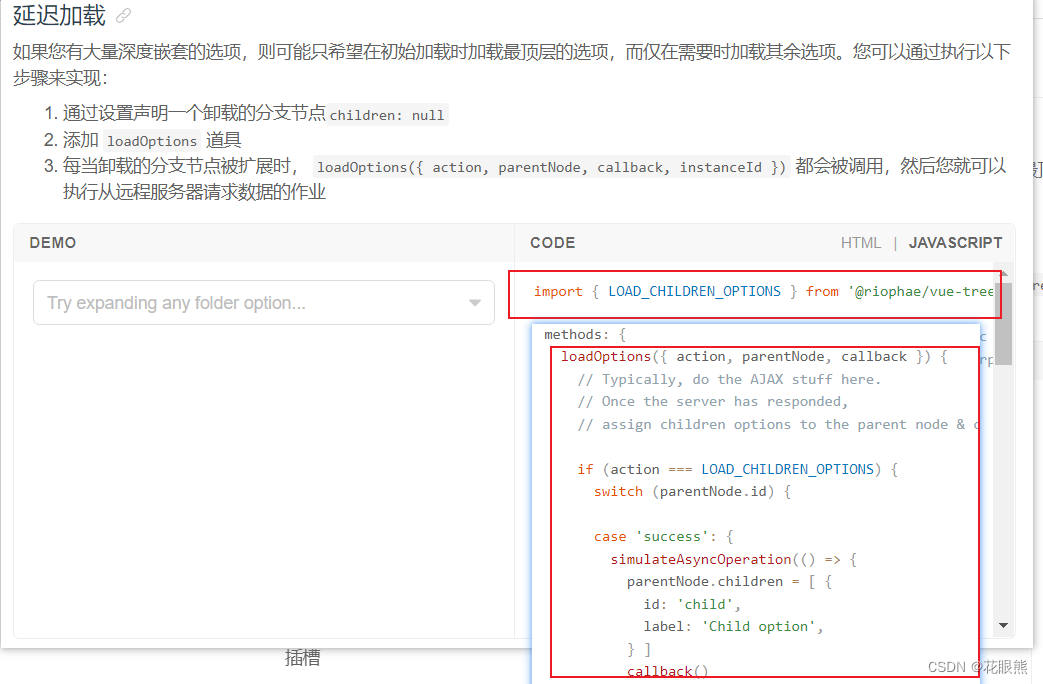Click the '// Once the server has responded,' comment

coord(712,402)
